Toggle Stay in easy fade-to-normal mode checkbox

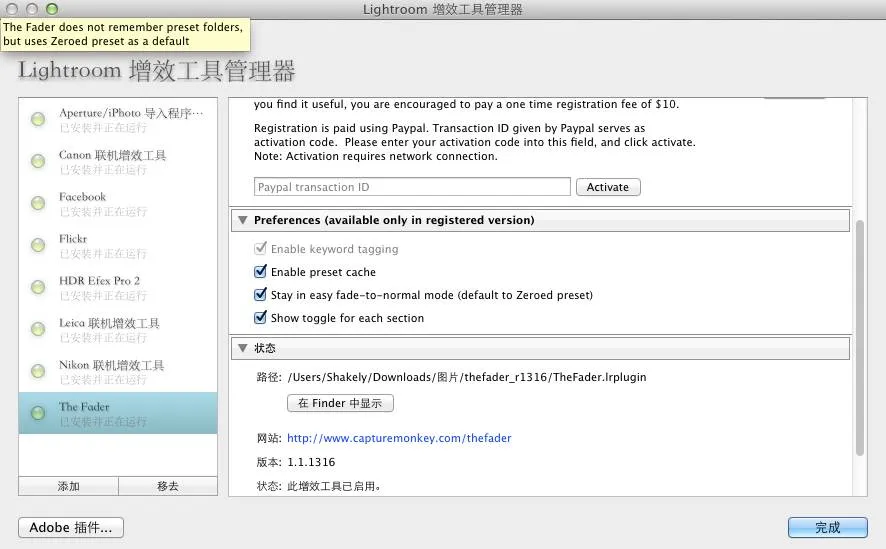[x=260, y=294]
